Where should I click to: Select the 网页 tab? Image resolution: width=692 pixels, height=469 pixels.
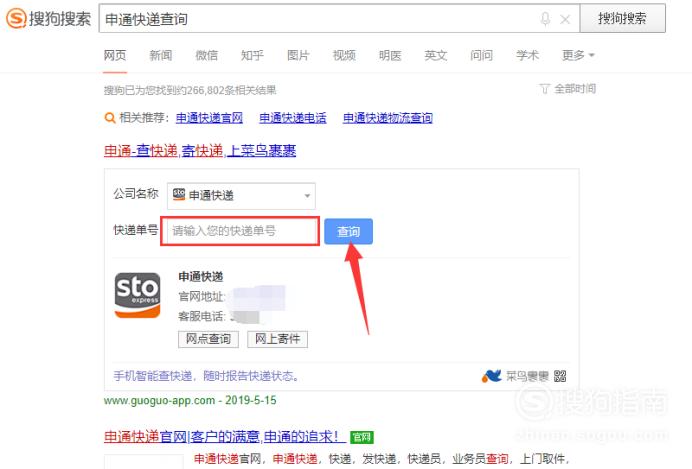coord(115,56)
